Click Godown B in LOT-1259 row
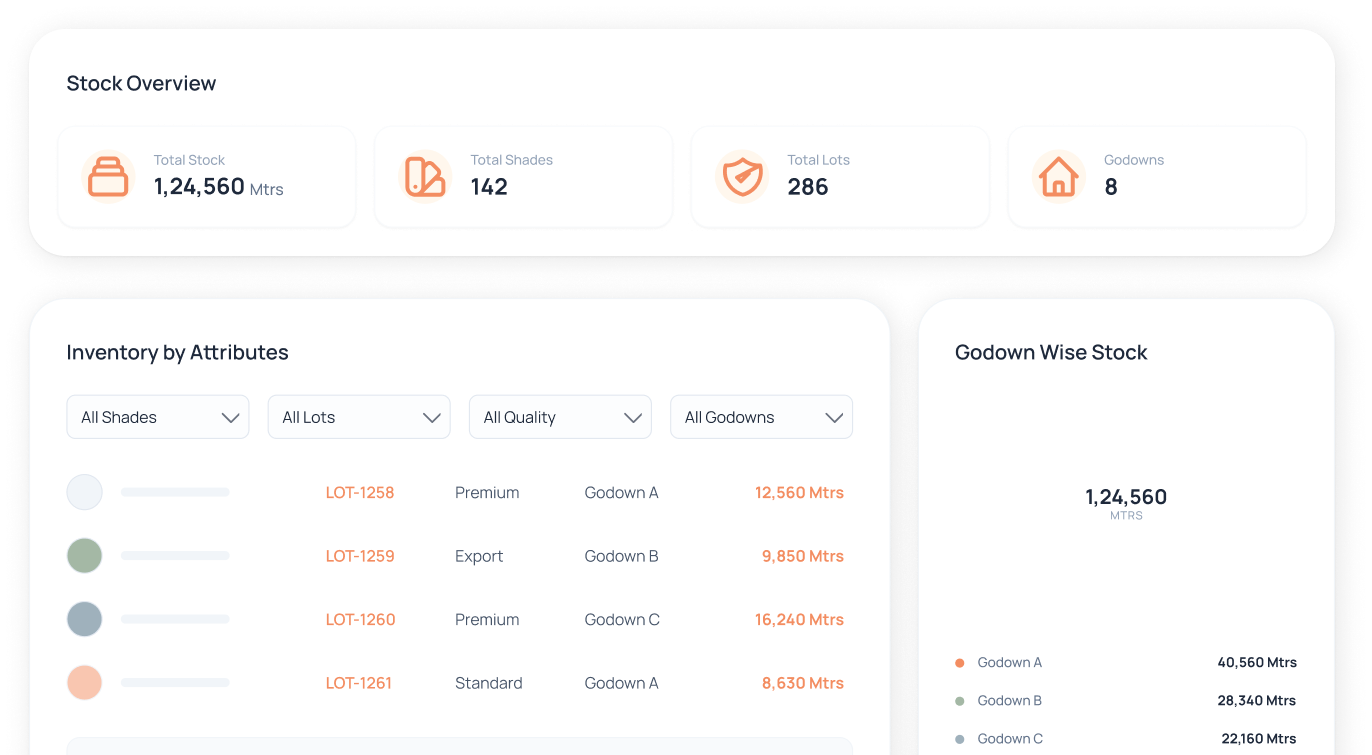This screenshot has height=755, width=1372. [x=621, y=556]
